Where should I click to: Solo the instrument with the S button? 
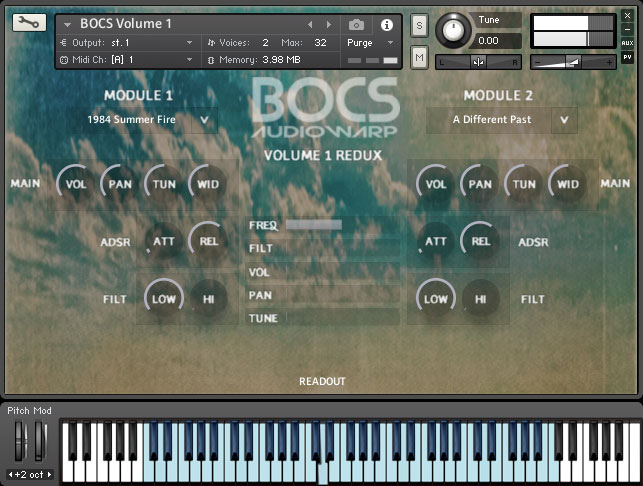tap(419, 25)
